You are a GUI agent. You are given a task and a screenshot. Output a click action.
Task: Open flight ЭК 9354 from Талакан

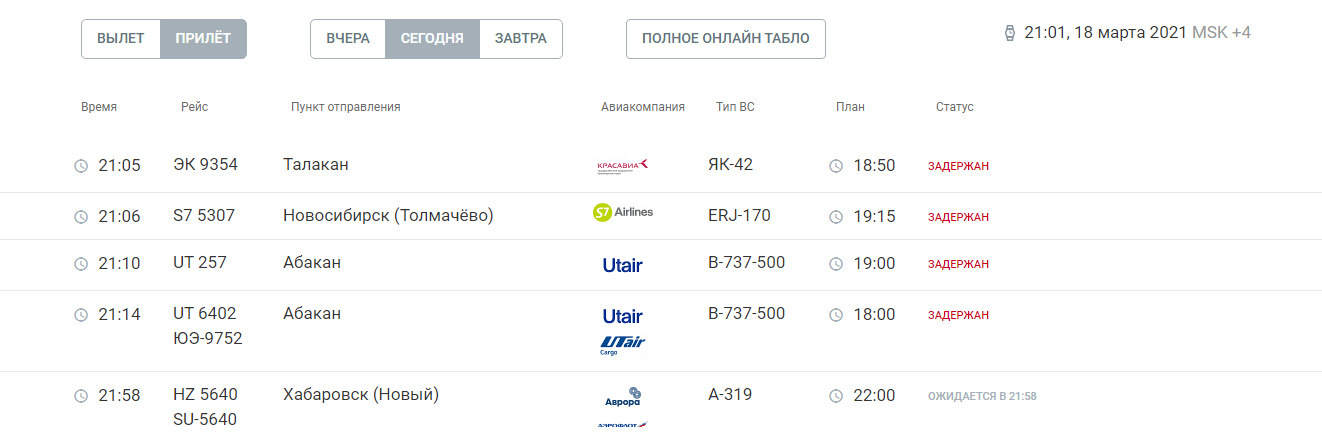coord(661,166)
